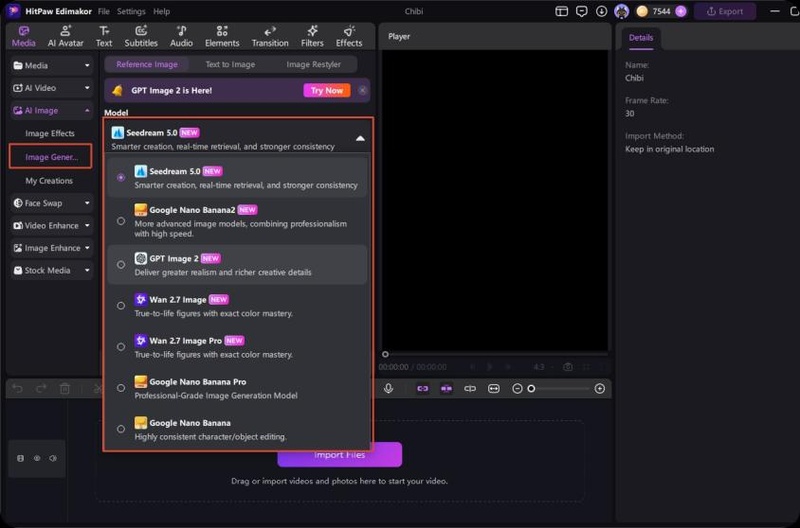
Task: Switch to the Reference Image tab
Action: point(147,64)
